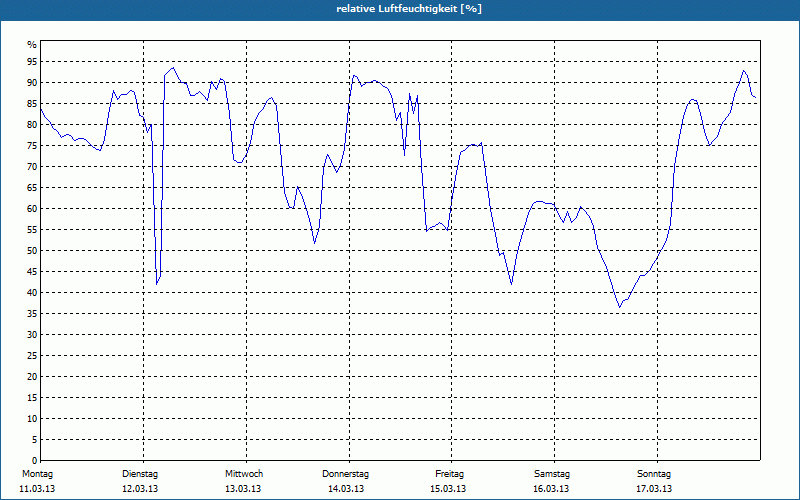Click the date '17.03.13'
Image resolution: width=800 pixels, height=500 pixels.
(654, 489)
